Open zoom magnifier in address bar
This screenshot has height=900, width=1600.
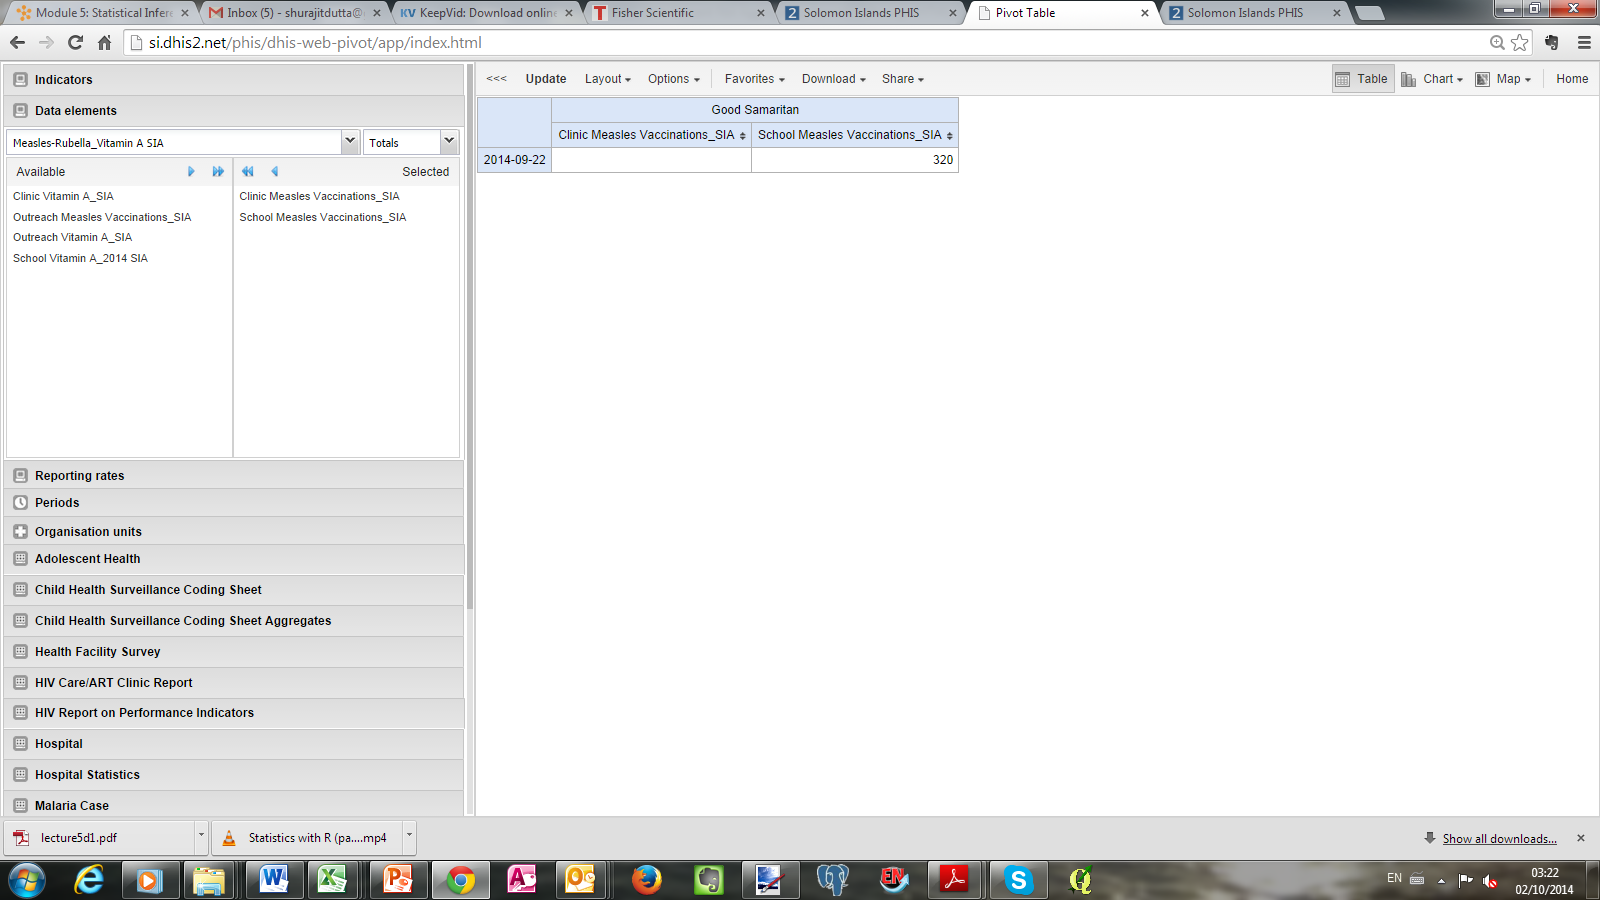tap(1497, 42)
